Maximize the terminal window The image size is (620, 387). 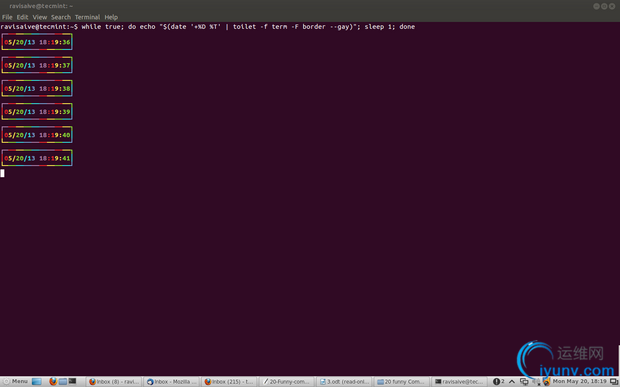point(604,6)
